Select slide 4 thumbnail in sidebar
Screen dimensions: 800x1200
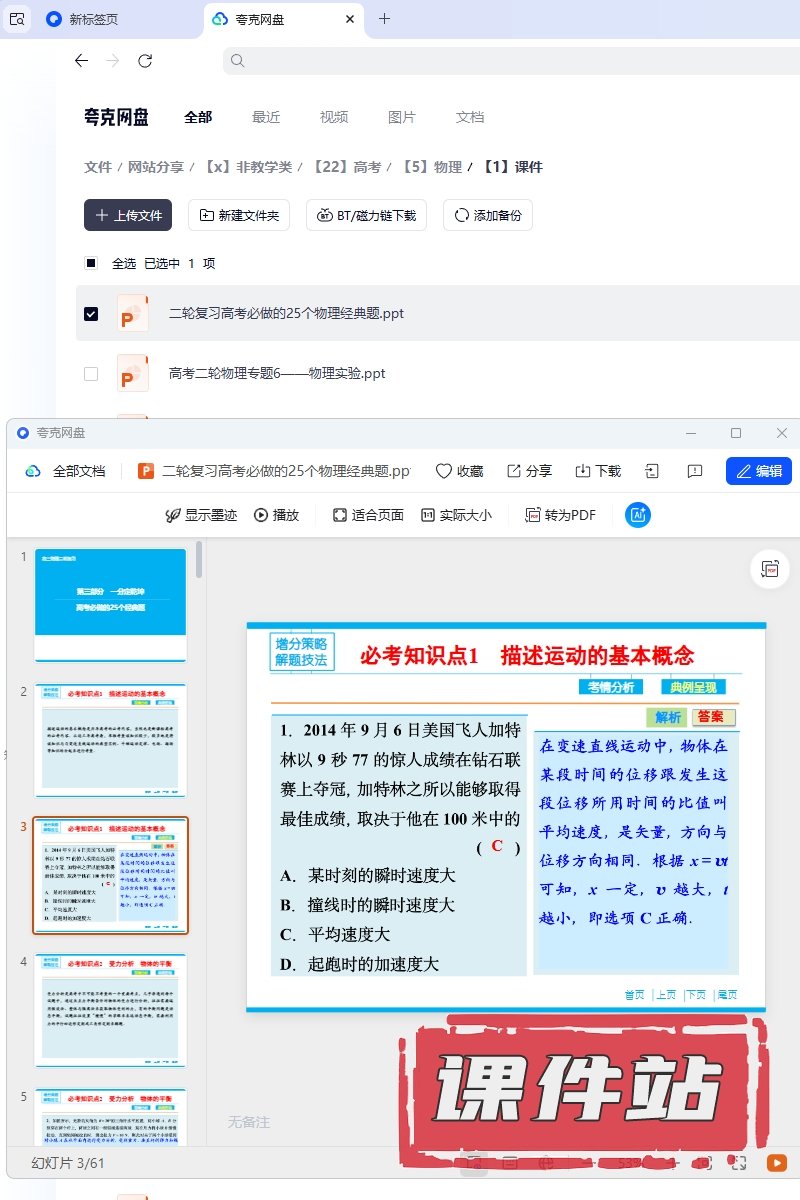click(110, 1010)
